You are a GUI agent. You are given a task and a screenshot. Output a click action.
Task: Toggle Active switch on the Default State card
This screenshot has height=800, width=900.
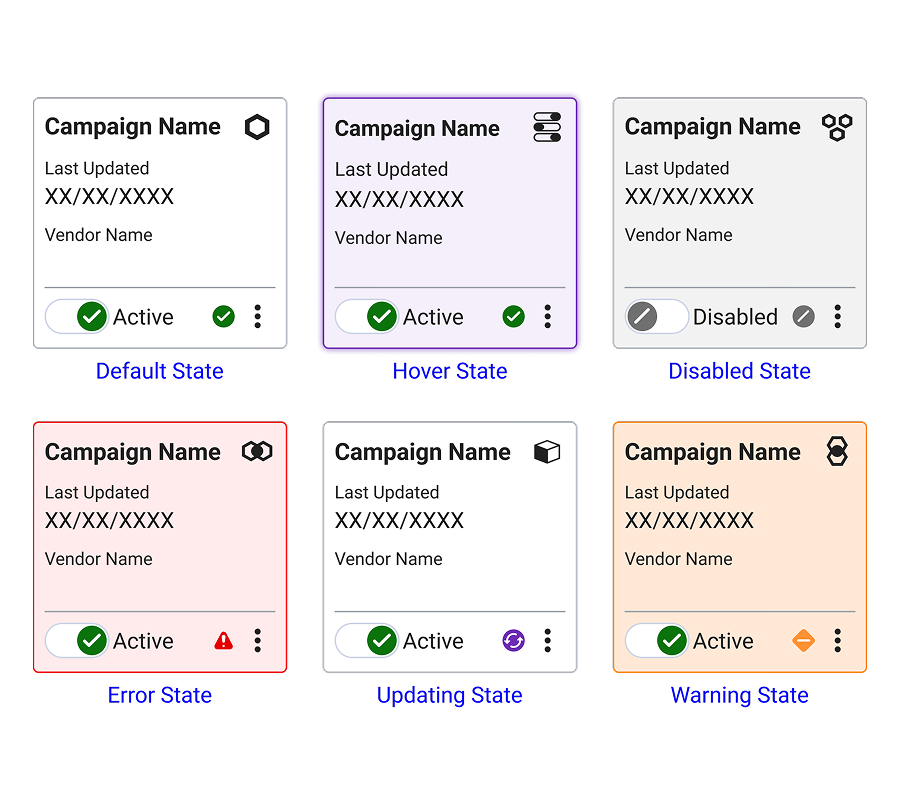point(77,316)
